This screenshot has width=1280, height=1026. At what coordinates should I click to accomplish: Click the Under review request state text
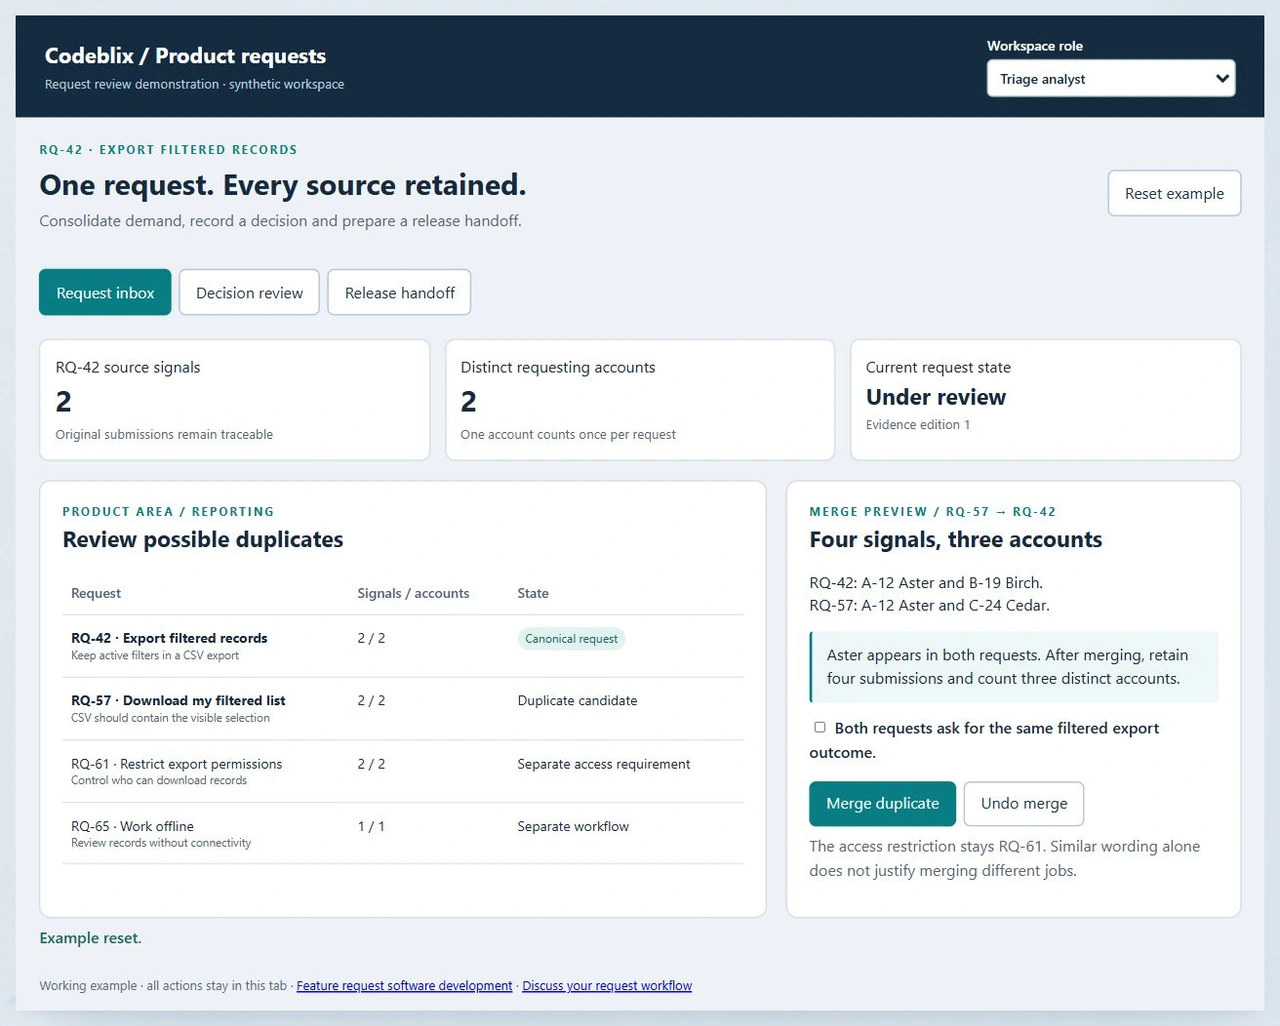pyautogui.click(x=936, y=397)
